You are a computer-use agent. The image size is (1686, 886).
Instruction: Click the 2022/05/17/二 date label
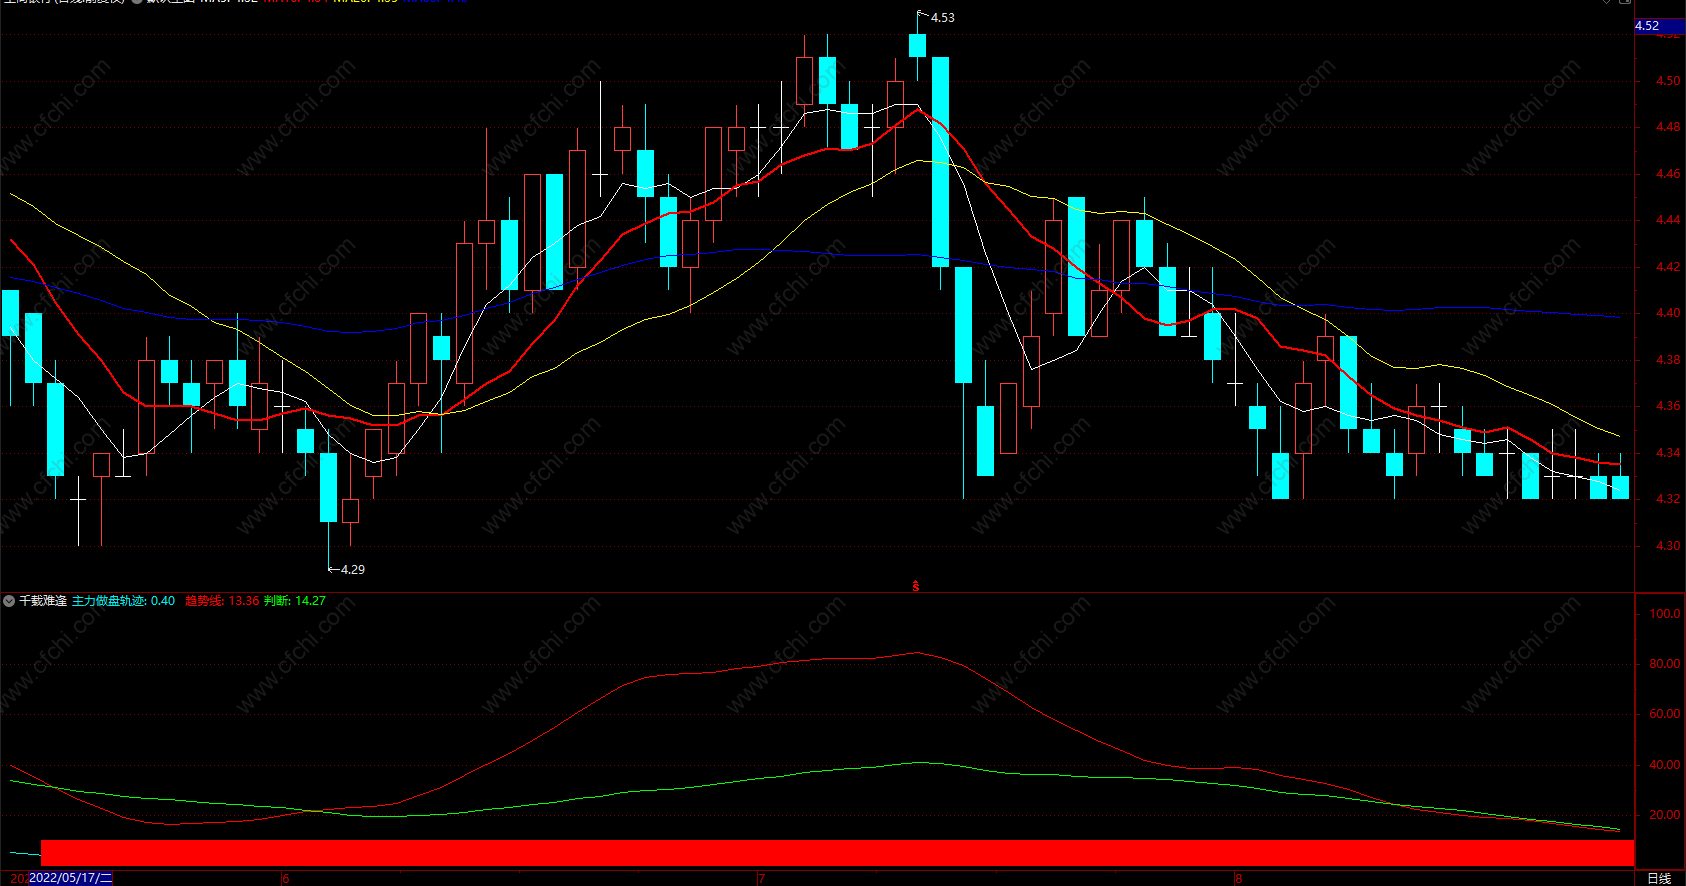pyautogui.click(x=70, y=878)
